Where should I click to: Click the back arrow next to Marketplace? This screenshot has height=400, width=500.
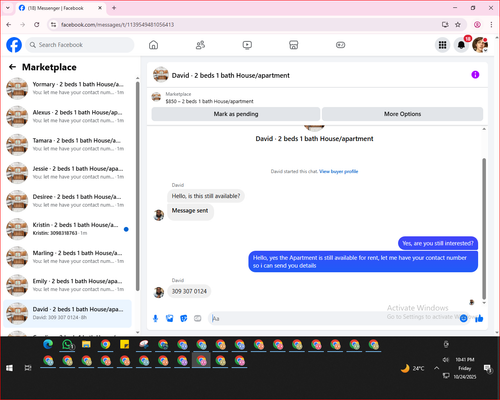pyautogui.click(x=12, y=67)
